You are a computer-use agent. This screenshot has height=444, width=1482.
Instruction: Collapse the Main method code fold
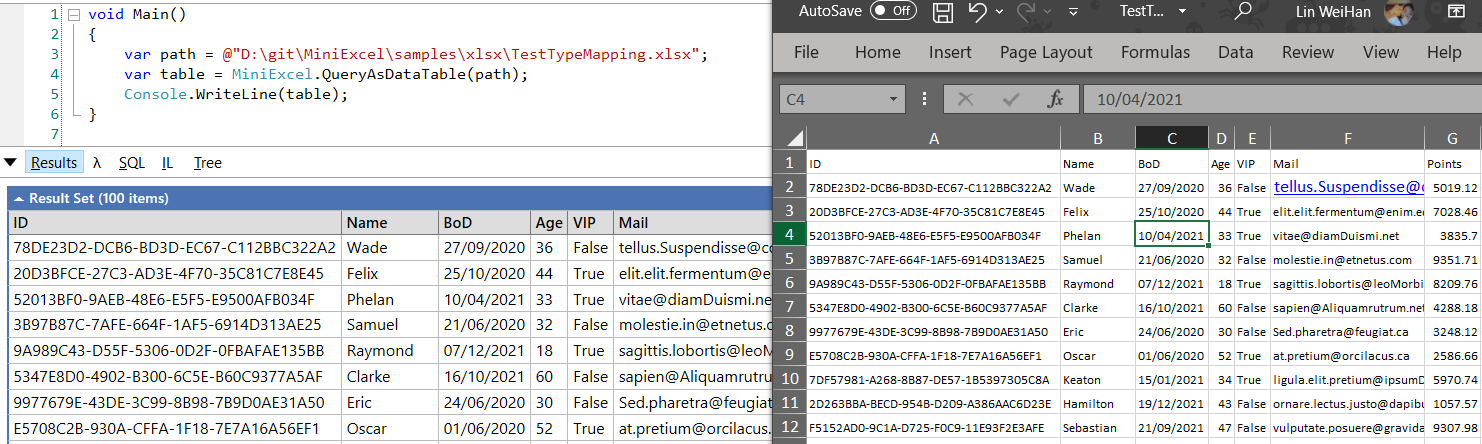point(73,15)
